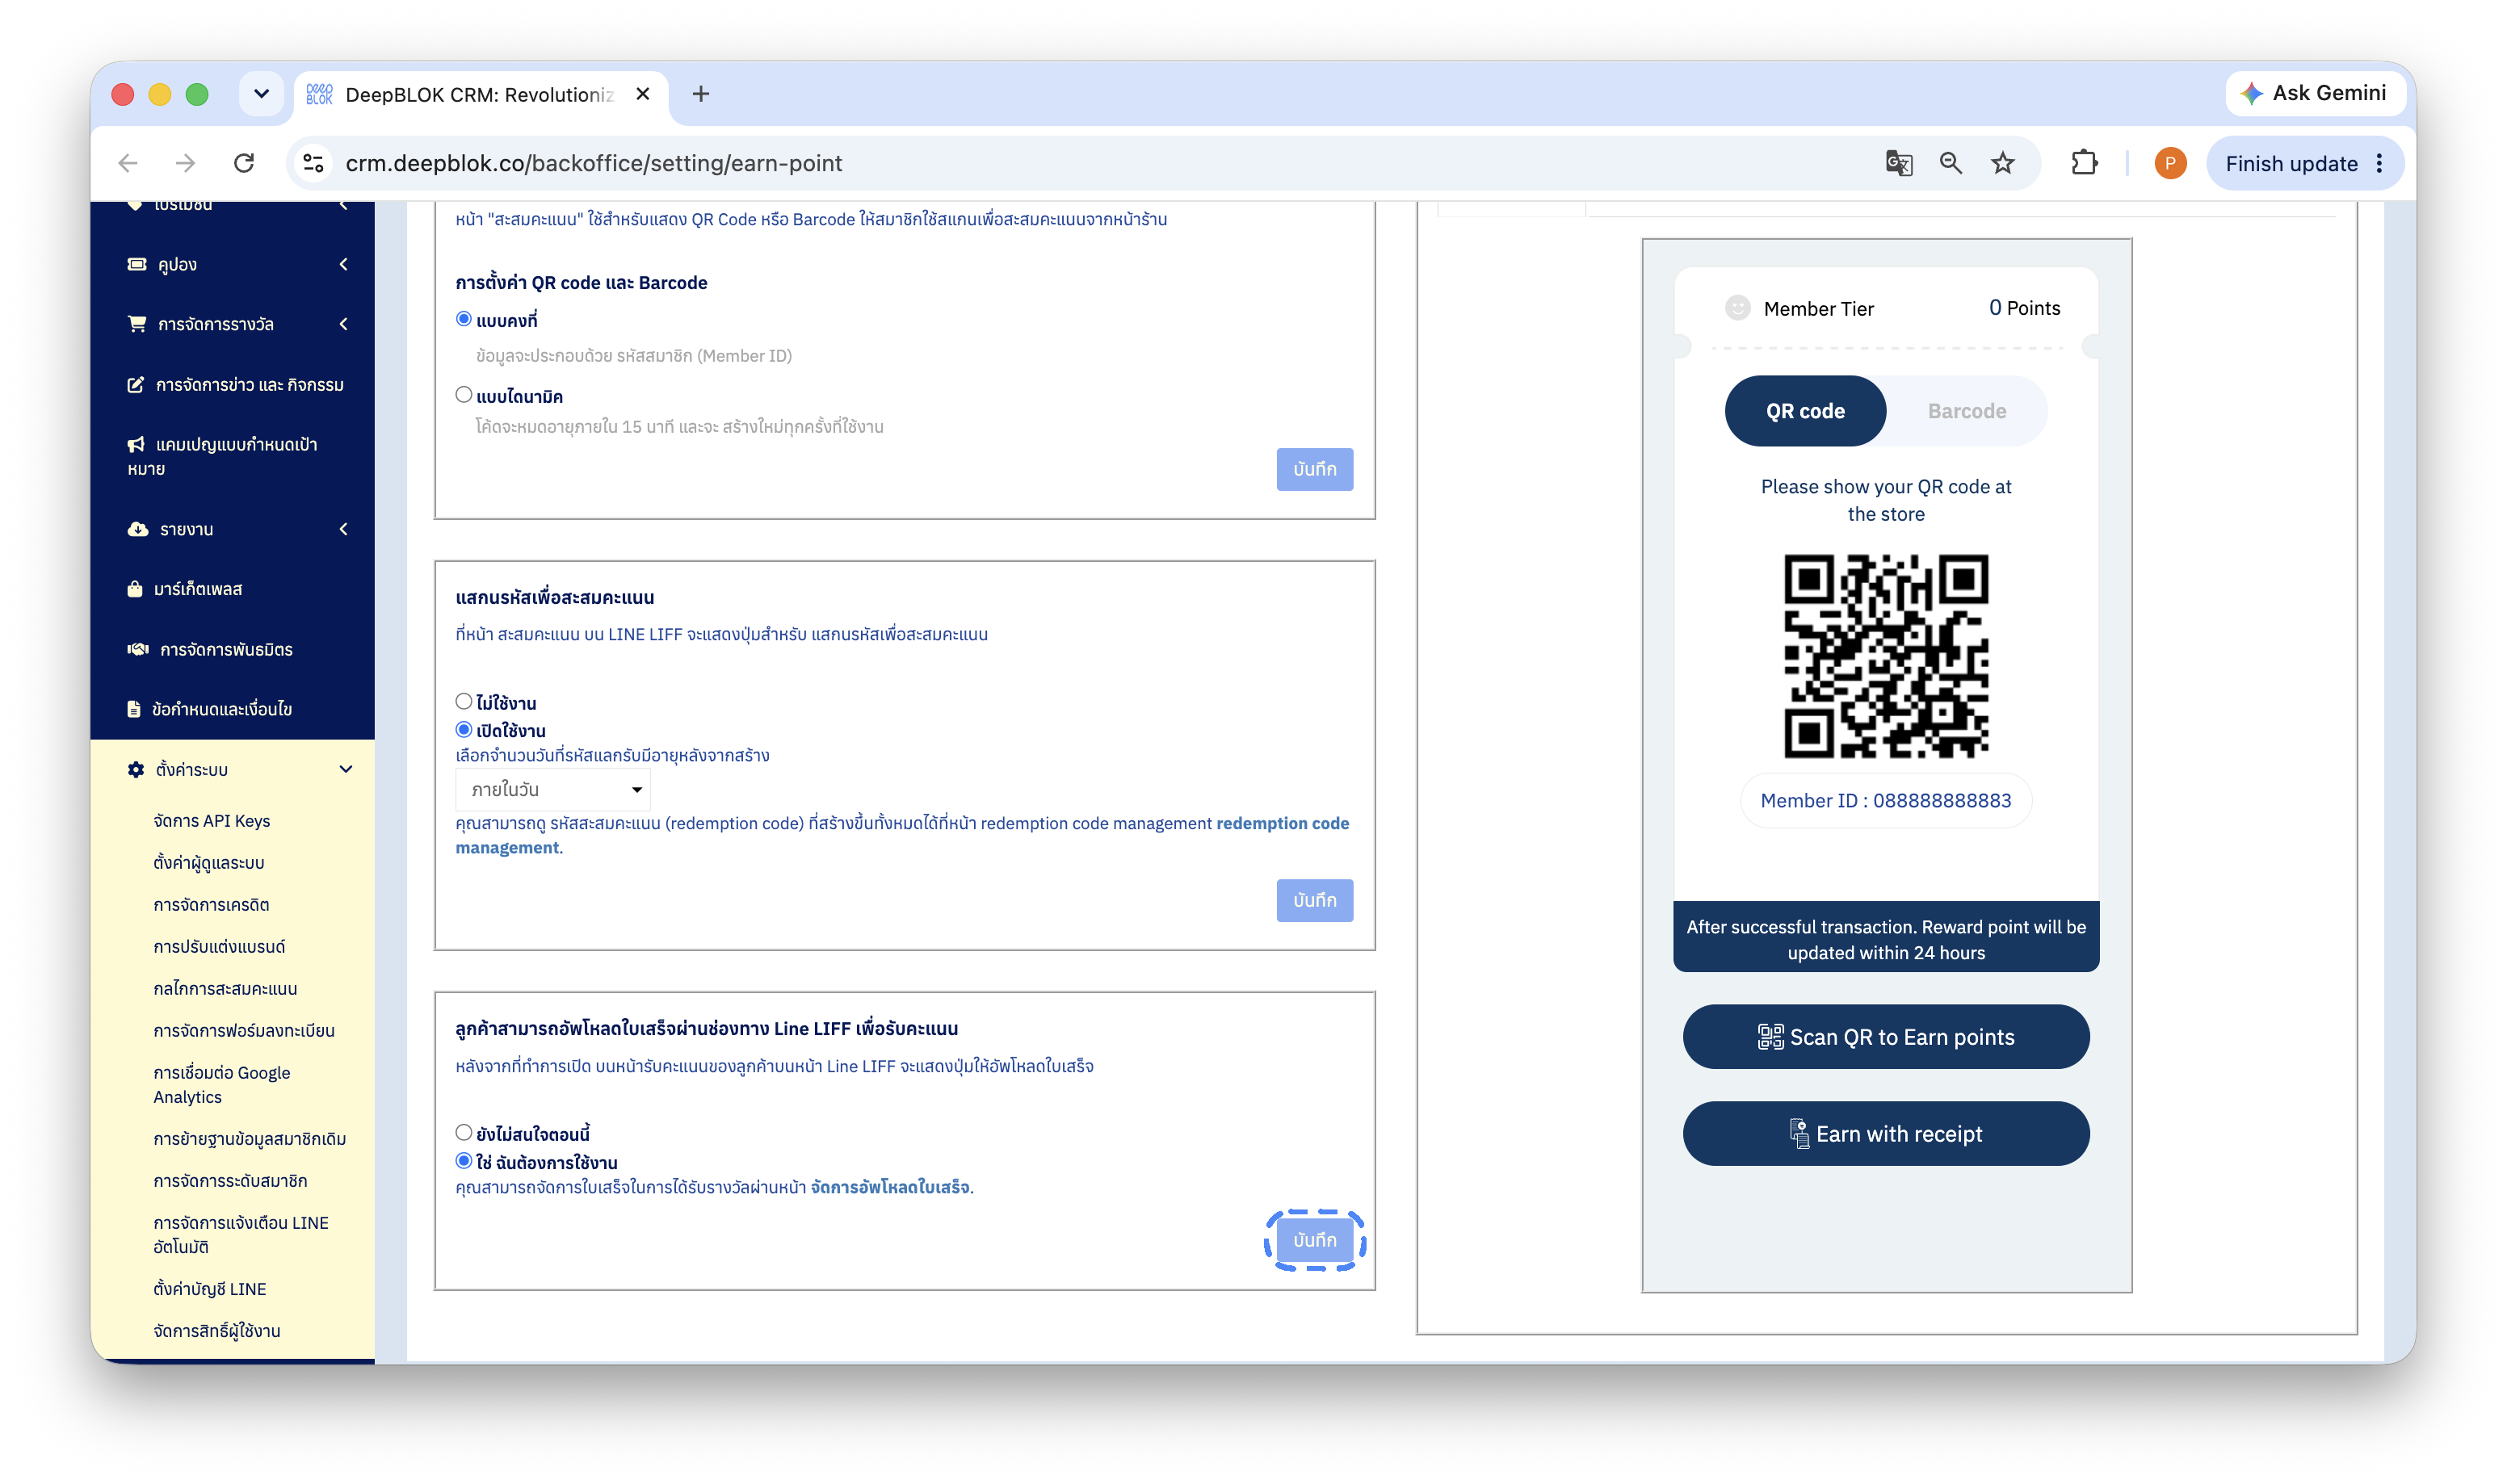2507x1484 pixels.
Task: Select the ยังไม่สนใจตอนนี้ radio option
Action: [464, 1133]
